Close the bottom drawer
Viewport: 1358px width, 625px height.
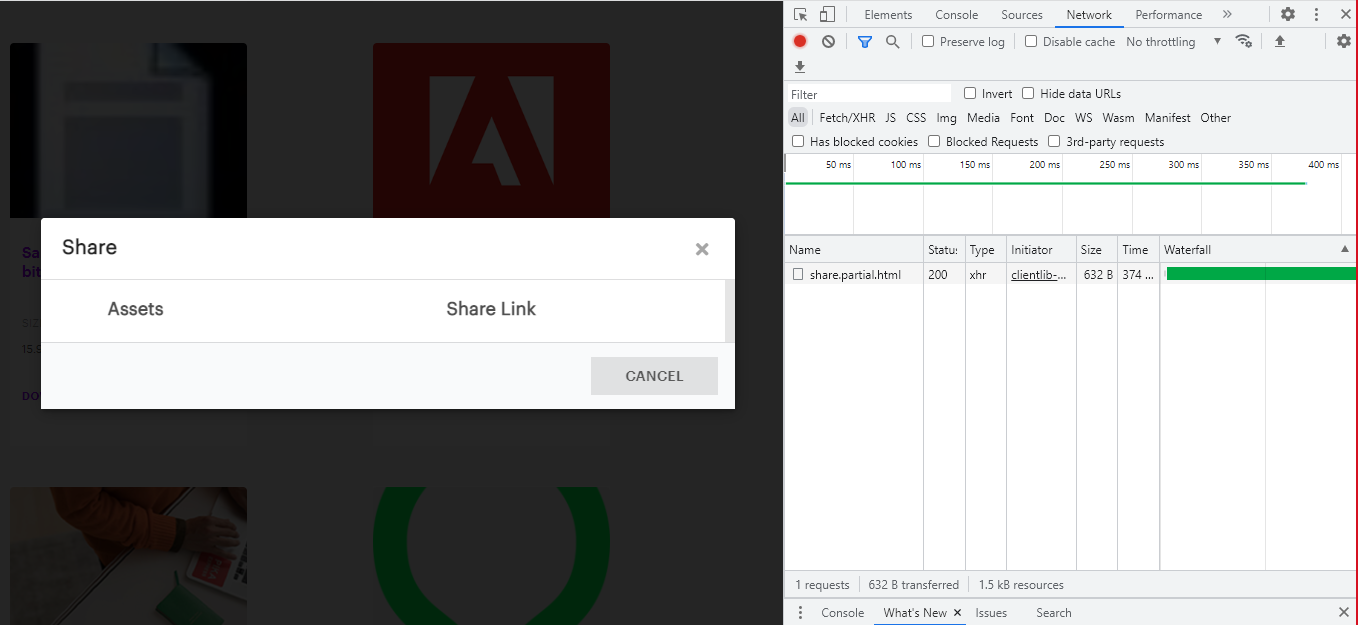tap(1344, 612)
